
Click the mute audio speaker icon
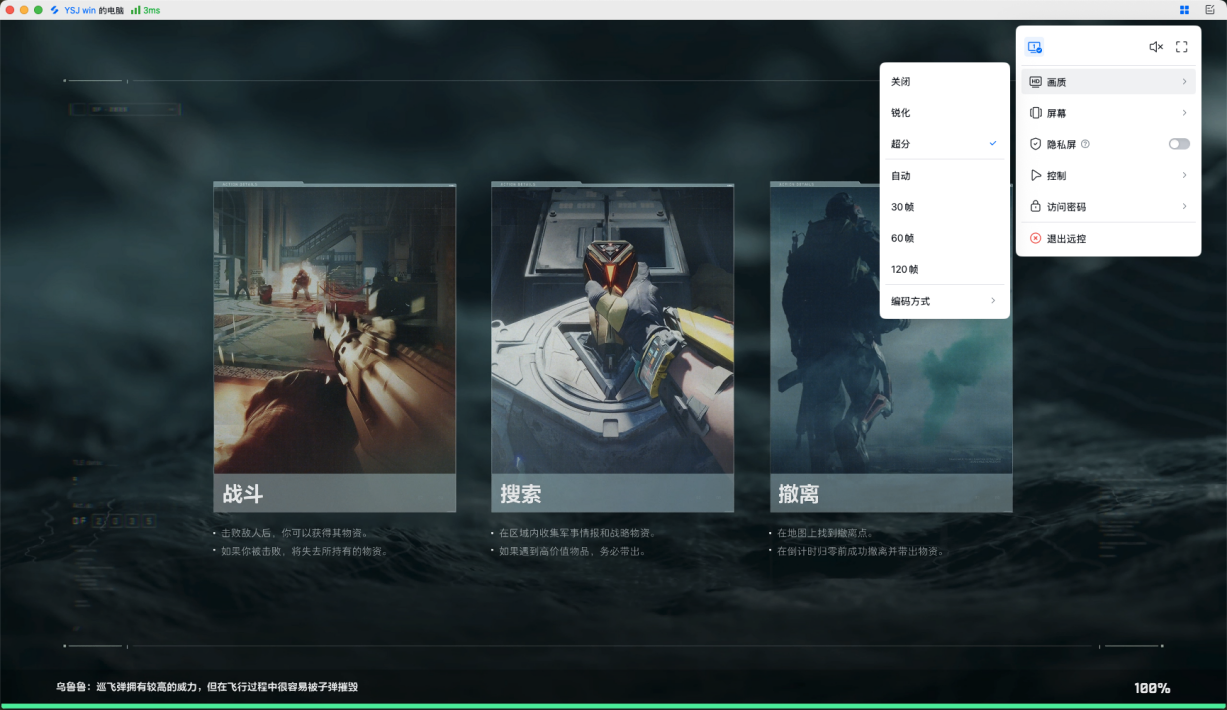(1155, 47)
